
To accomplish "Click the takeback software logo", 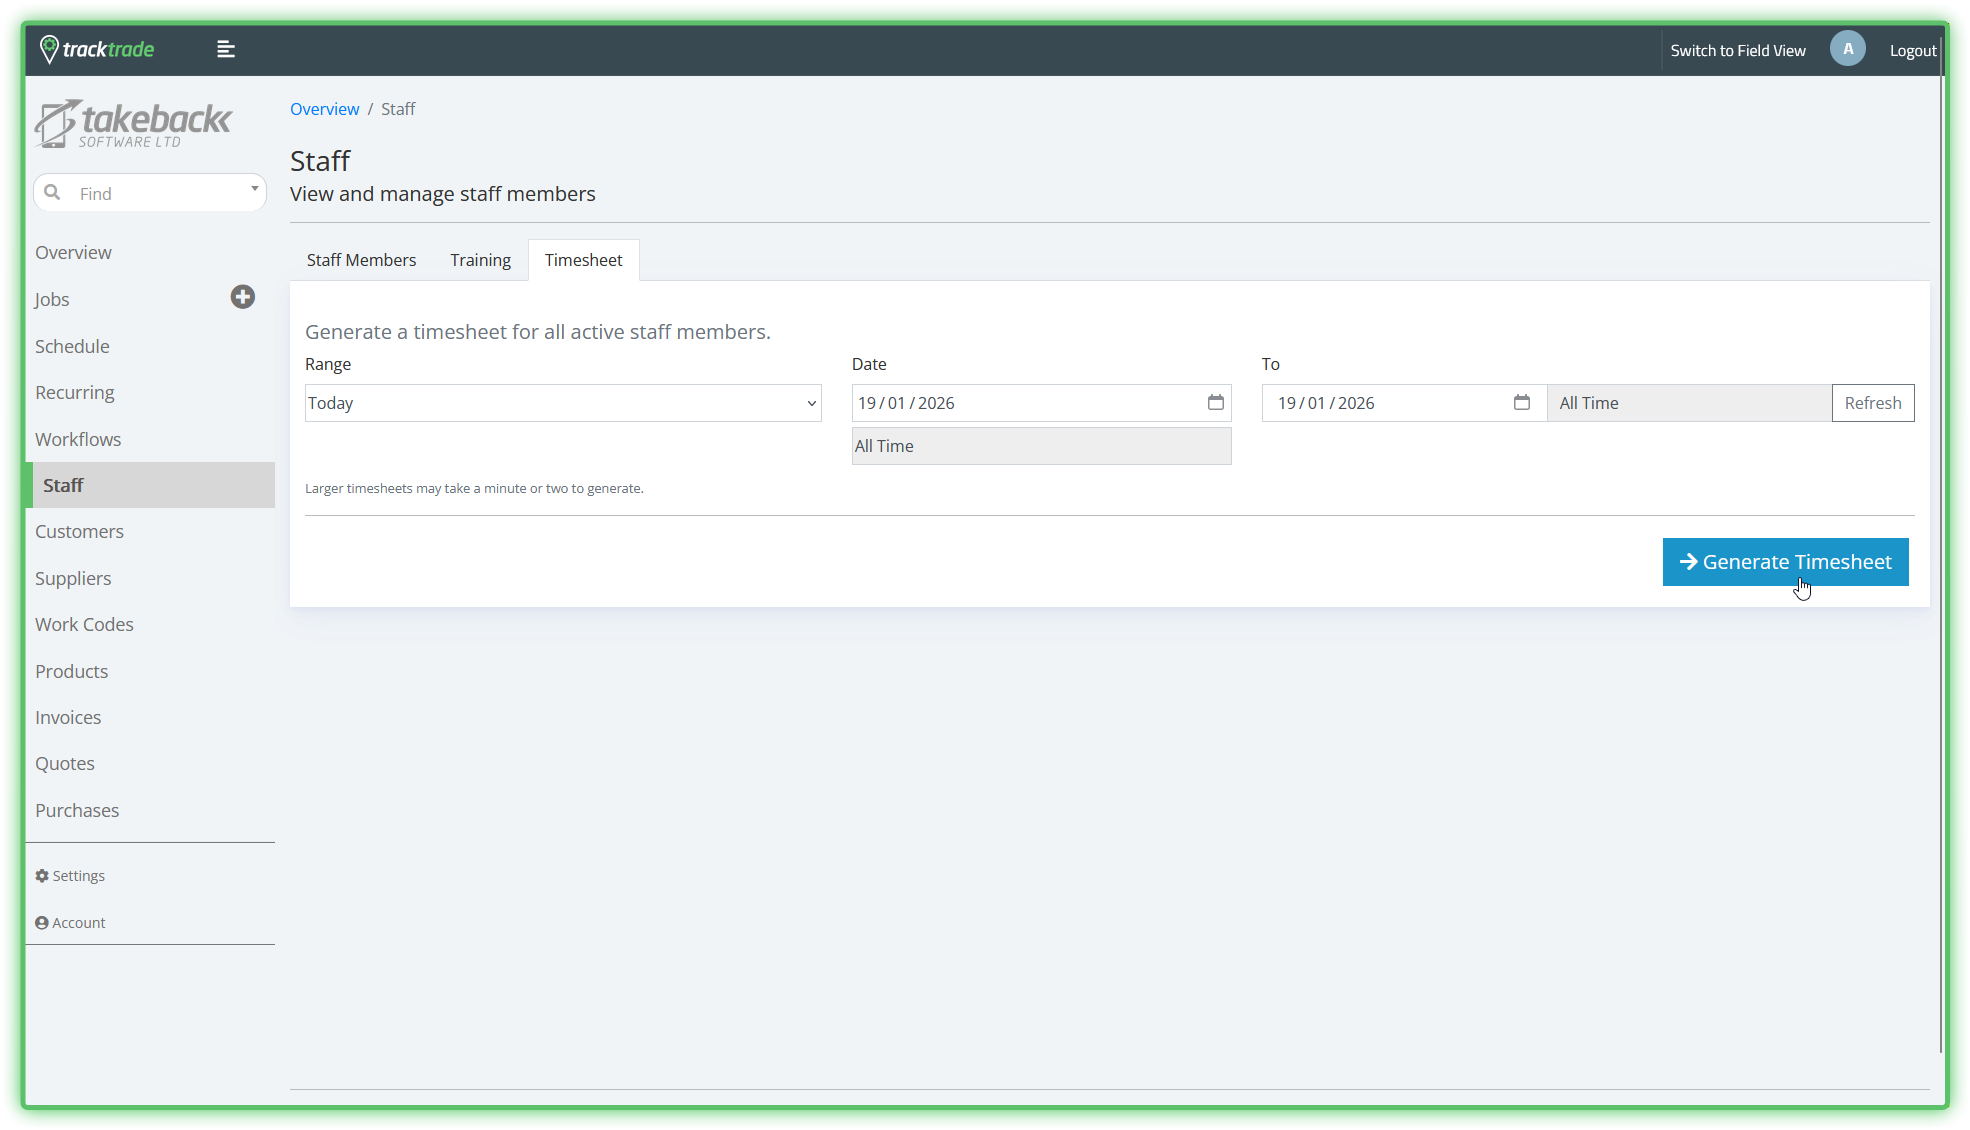I will click(133, 125).
